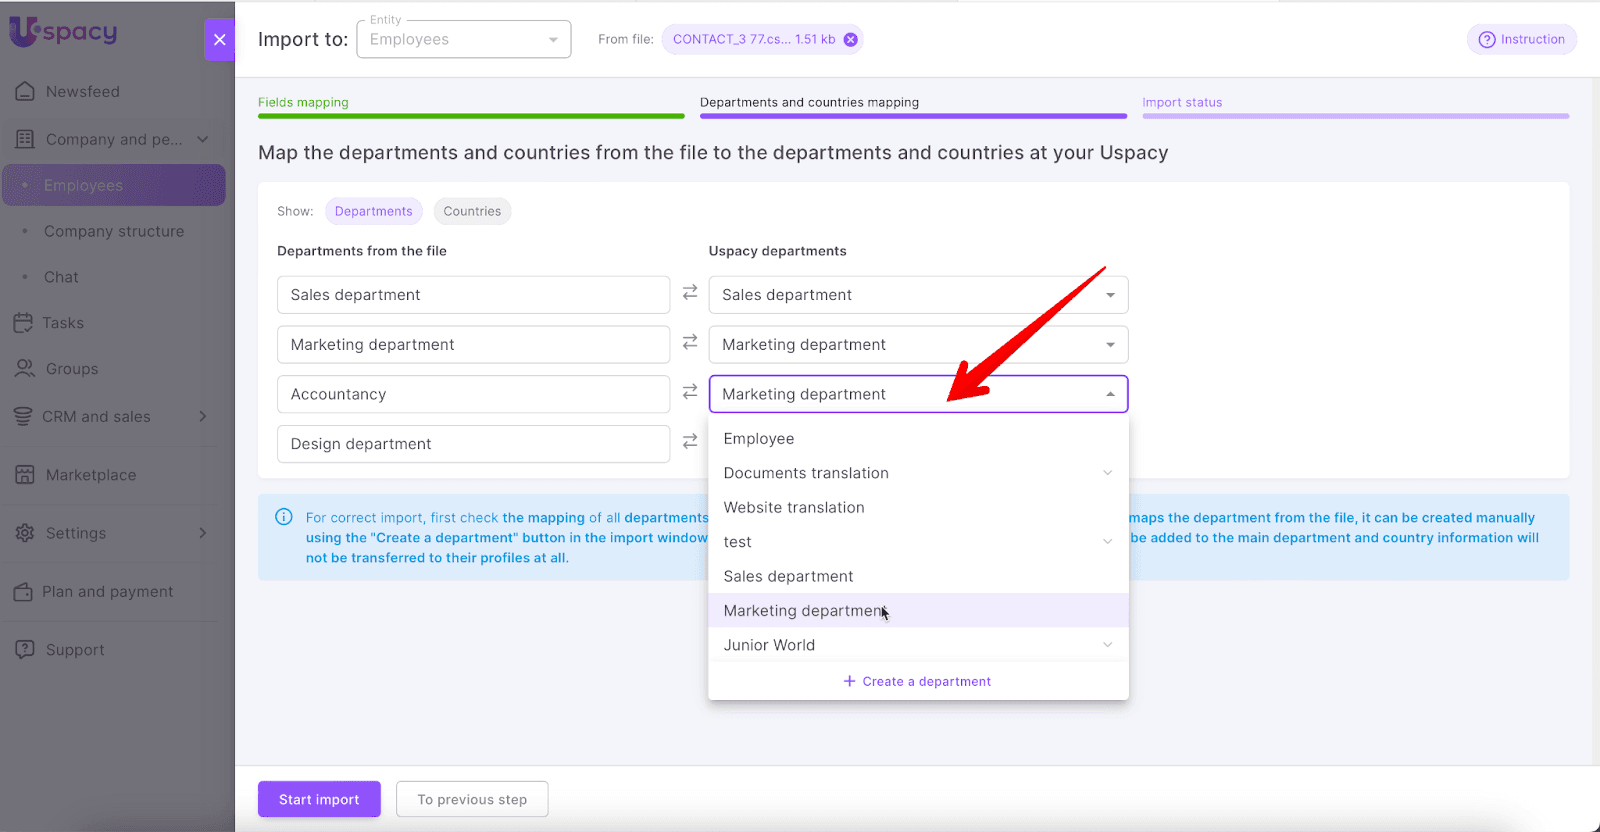1600x832 pixels.
Task: Click the Marketplace store icon
Action: 25,475
